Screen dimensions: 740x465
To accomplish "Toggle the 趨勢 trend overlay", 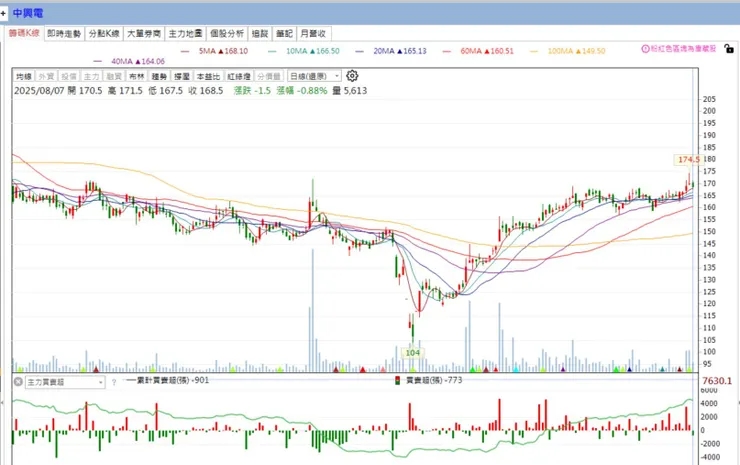I will point(159,76).
